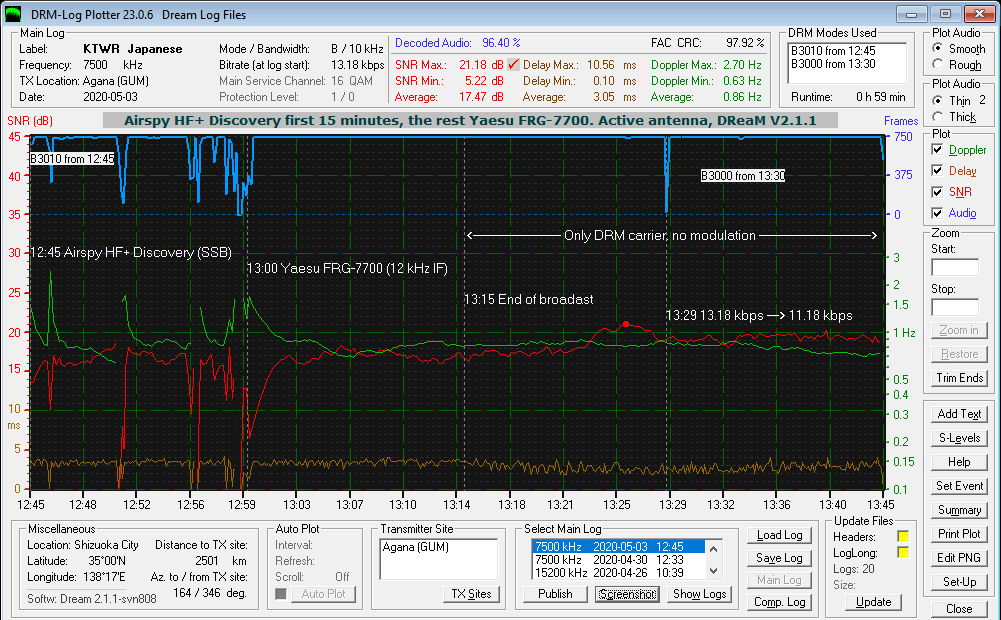Click the 13:00 Yaesu FRG-7700 annotation

pyautogui.click(x=347, y=268)
